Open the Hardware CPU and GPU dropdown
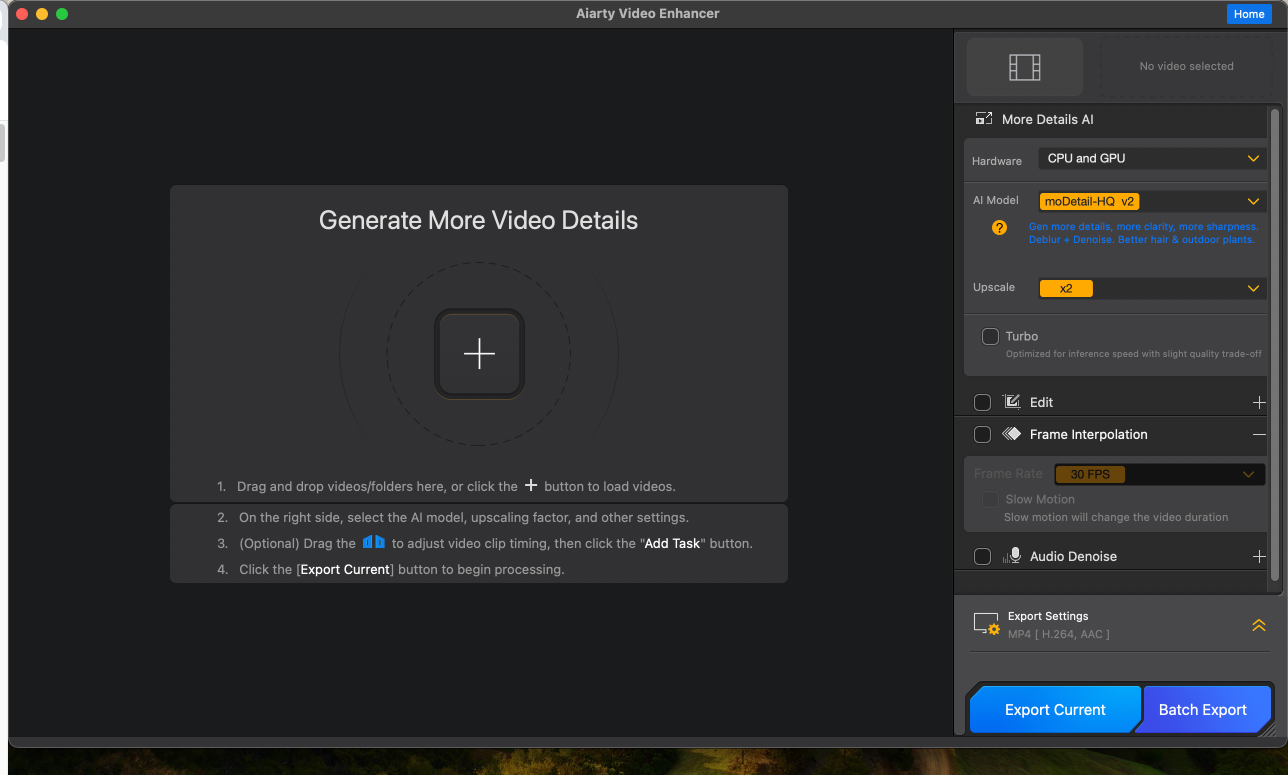Viewport: 1288px width, 775px height. click(x=1152, y=159)
